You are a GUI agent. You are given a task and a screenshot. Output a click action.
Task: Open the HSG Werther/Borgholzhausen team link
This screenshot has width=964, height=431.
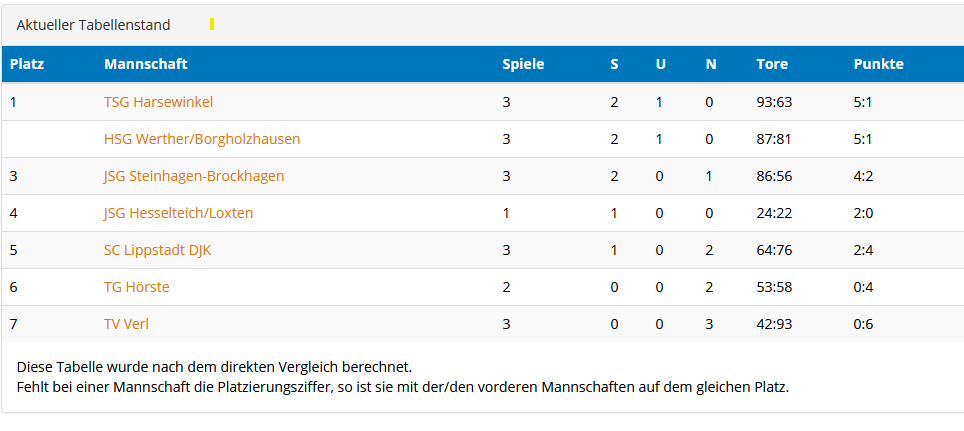[x=202, y=139]
